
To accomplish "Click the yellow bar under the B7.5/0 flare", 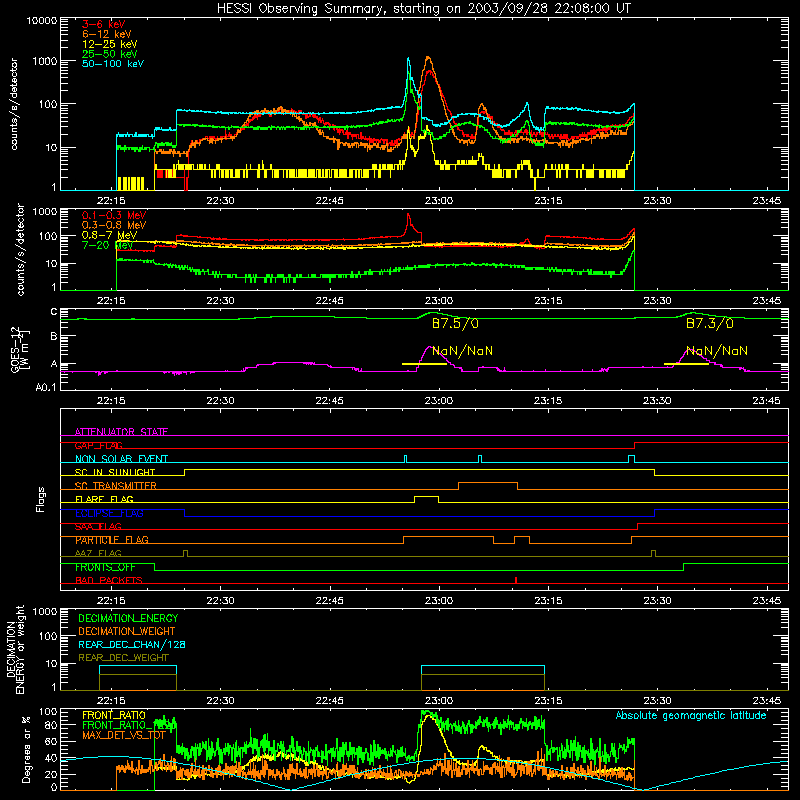I will click(x=424, y=364).
